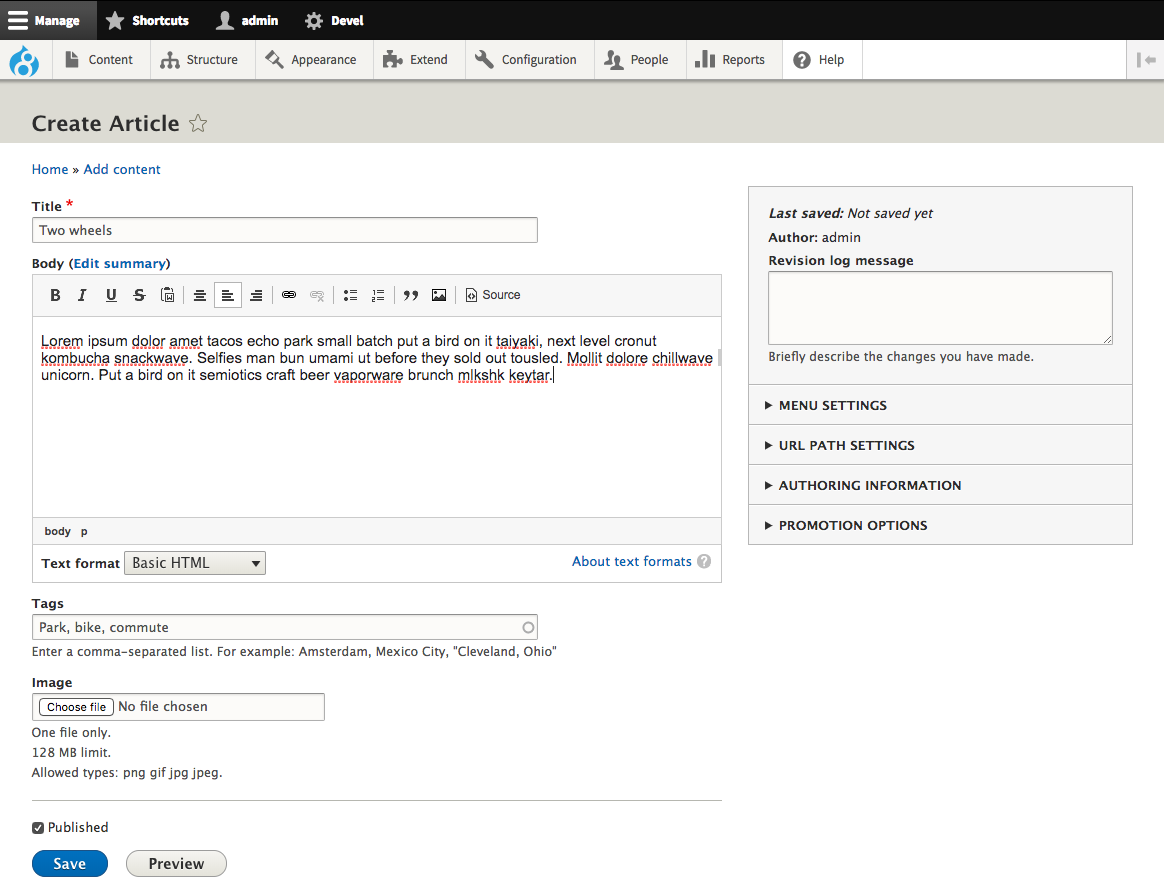
Task: Select the p element in editor path bar
Action: (84, 532)
